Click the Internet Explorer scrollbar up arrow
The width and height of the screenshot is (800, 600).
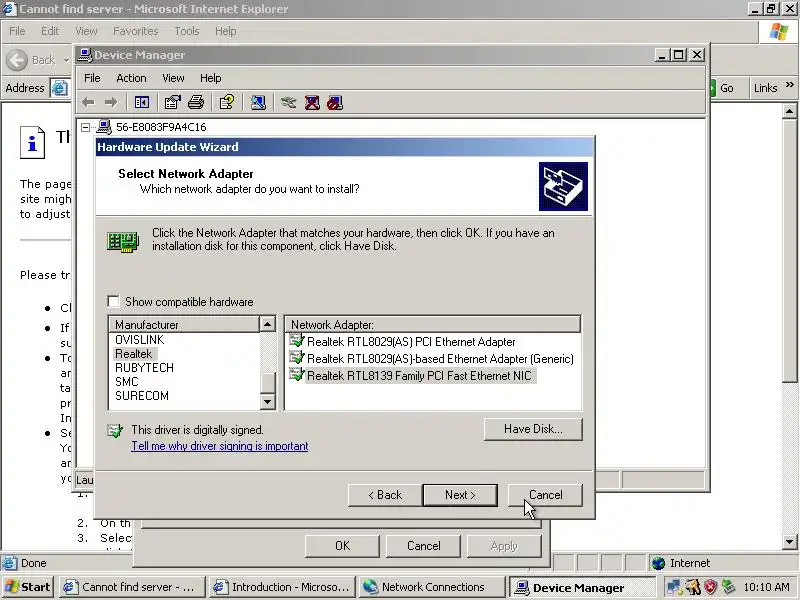(789, 111)
